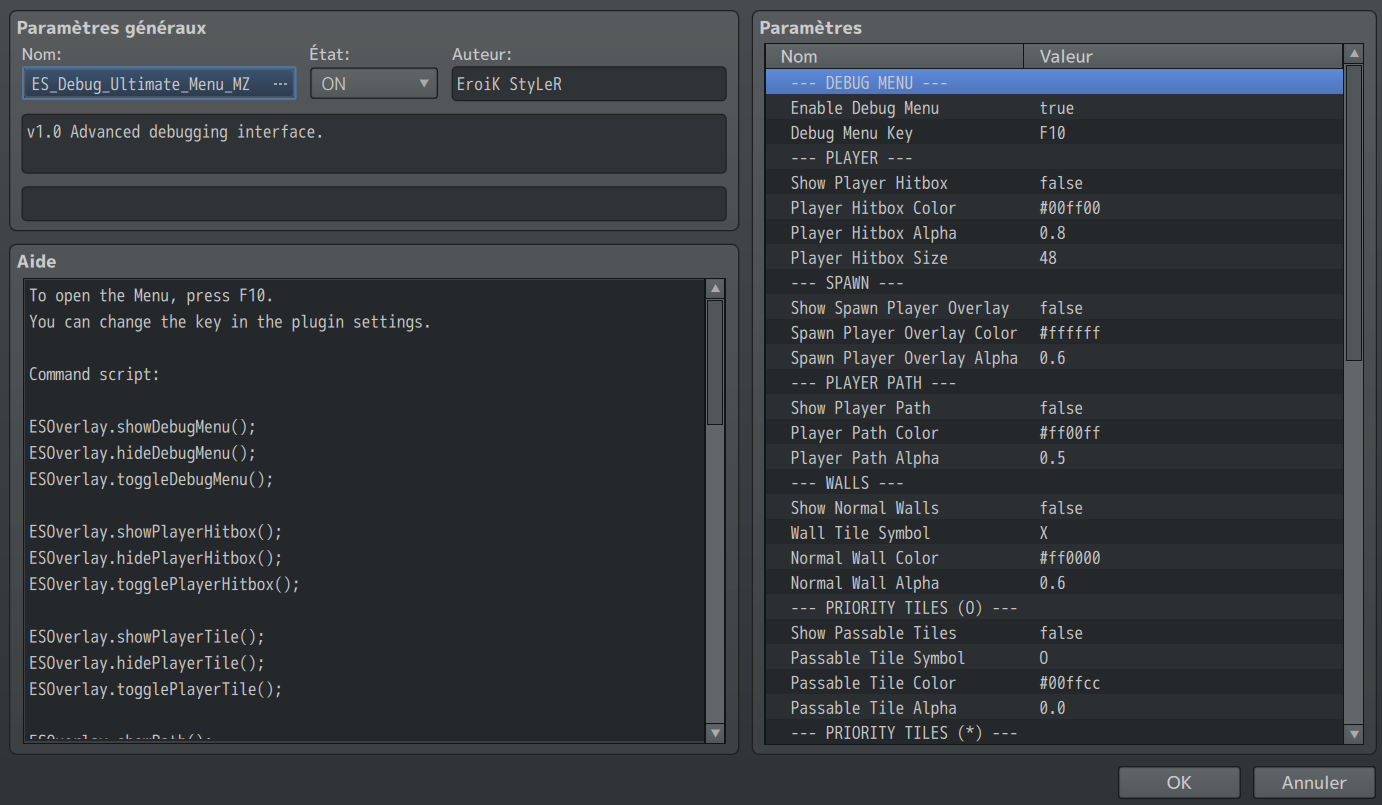The width and height of the screenshot is (1382, 805).
Task: Select the Debug Menu Key parameter
Action: click(x=851, y=133)
